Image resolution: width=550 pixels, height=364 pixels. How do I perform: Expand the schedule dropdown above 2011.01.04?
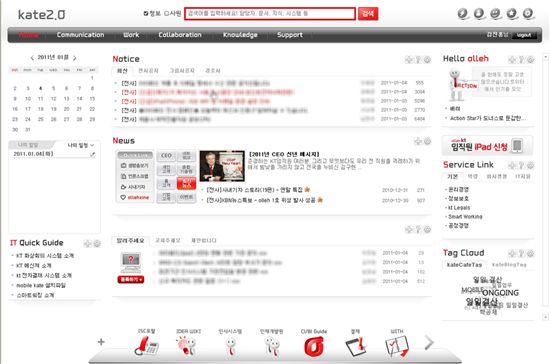pos(81,145)
